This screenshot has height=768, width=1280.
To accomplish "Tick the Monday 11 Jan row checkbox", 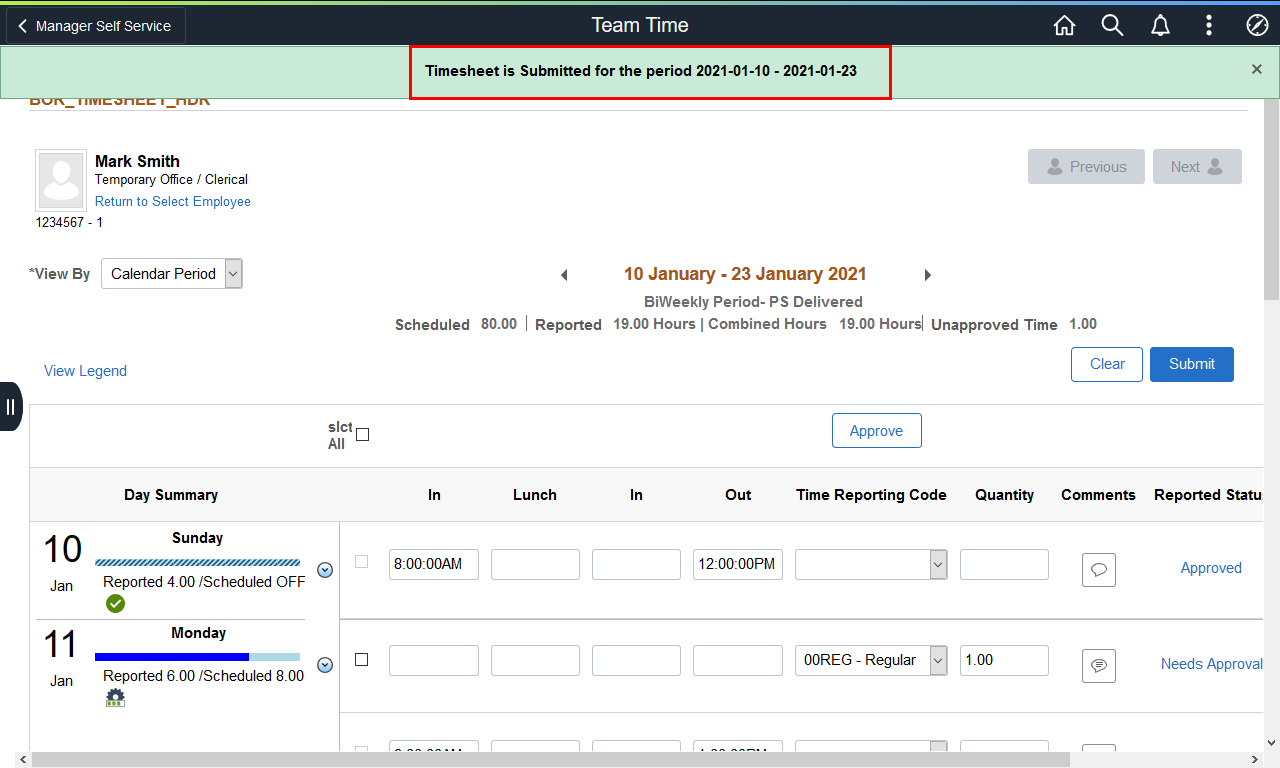I will tap(362, 659).
